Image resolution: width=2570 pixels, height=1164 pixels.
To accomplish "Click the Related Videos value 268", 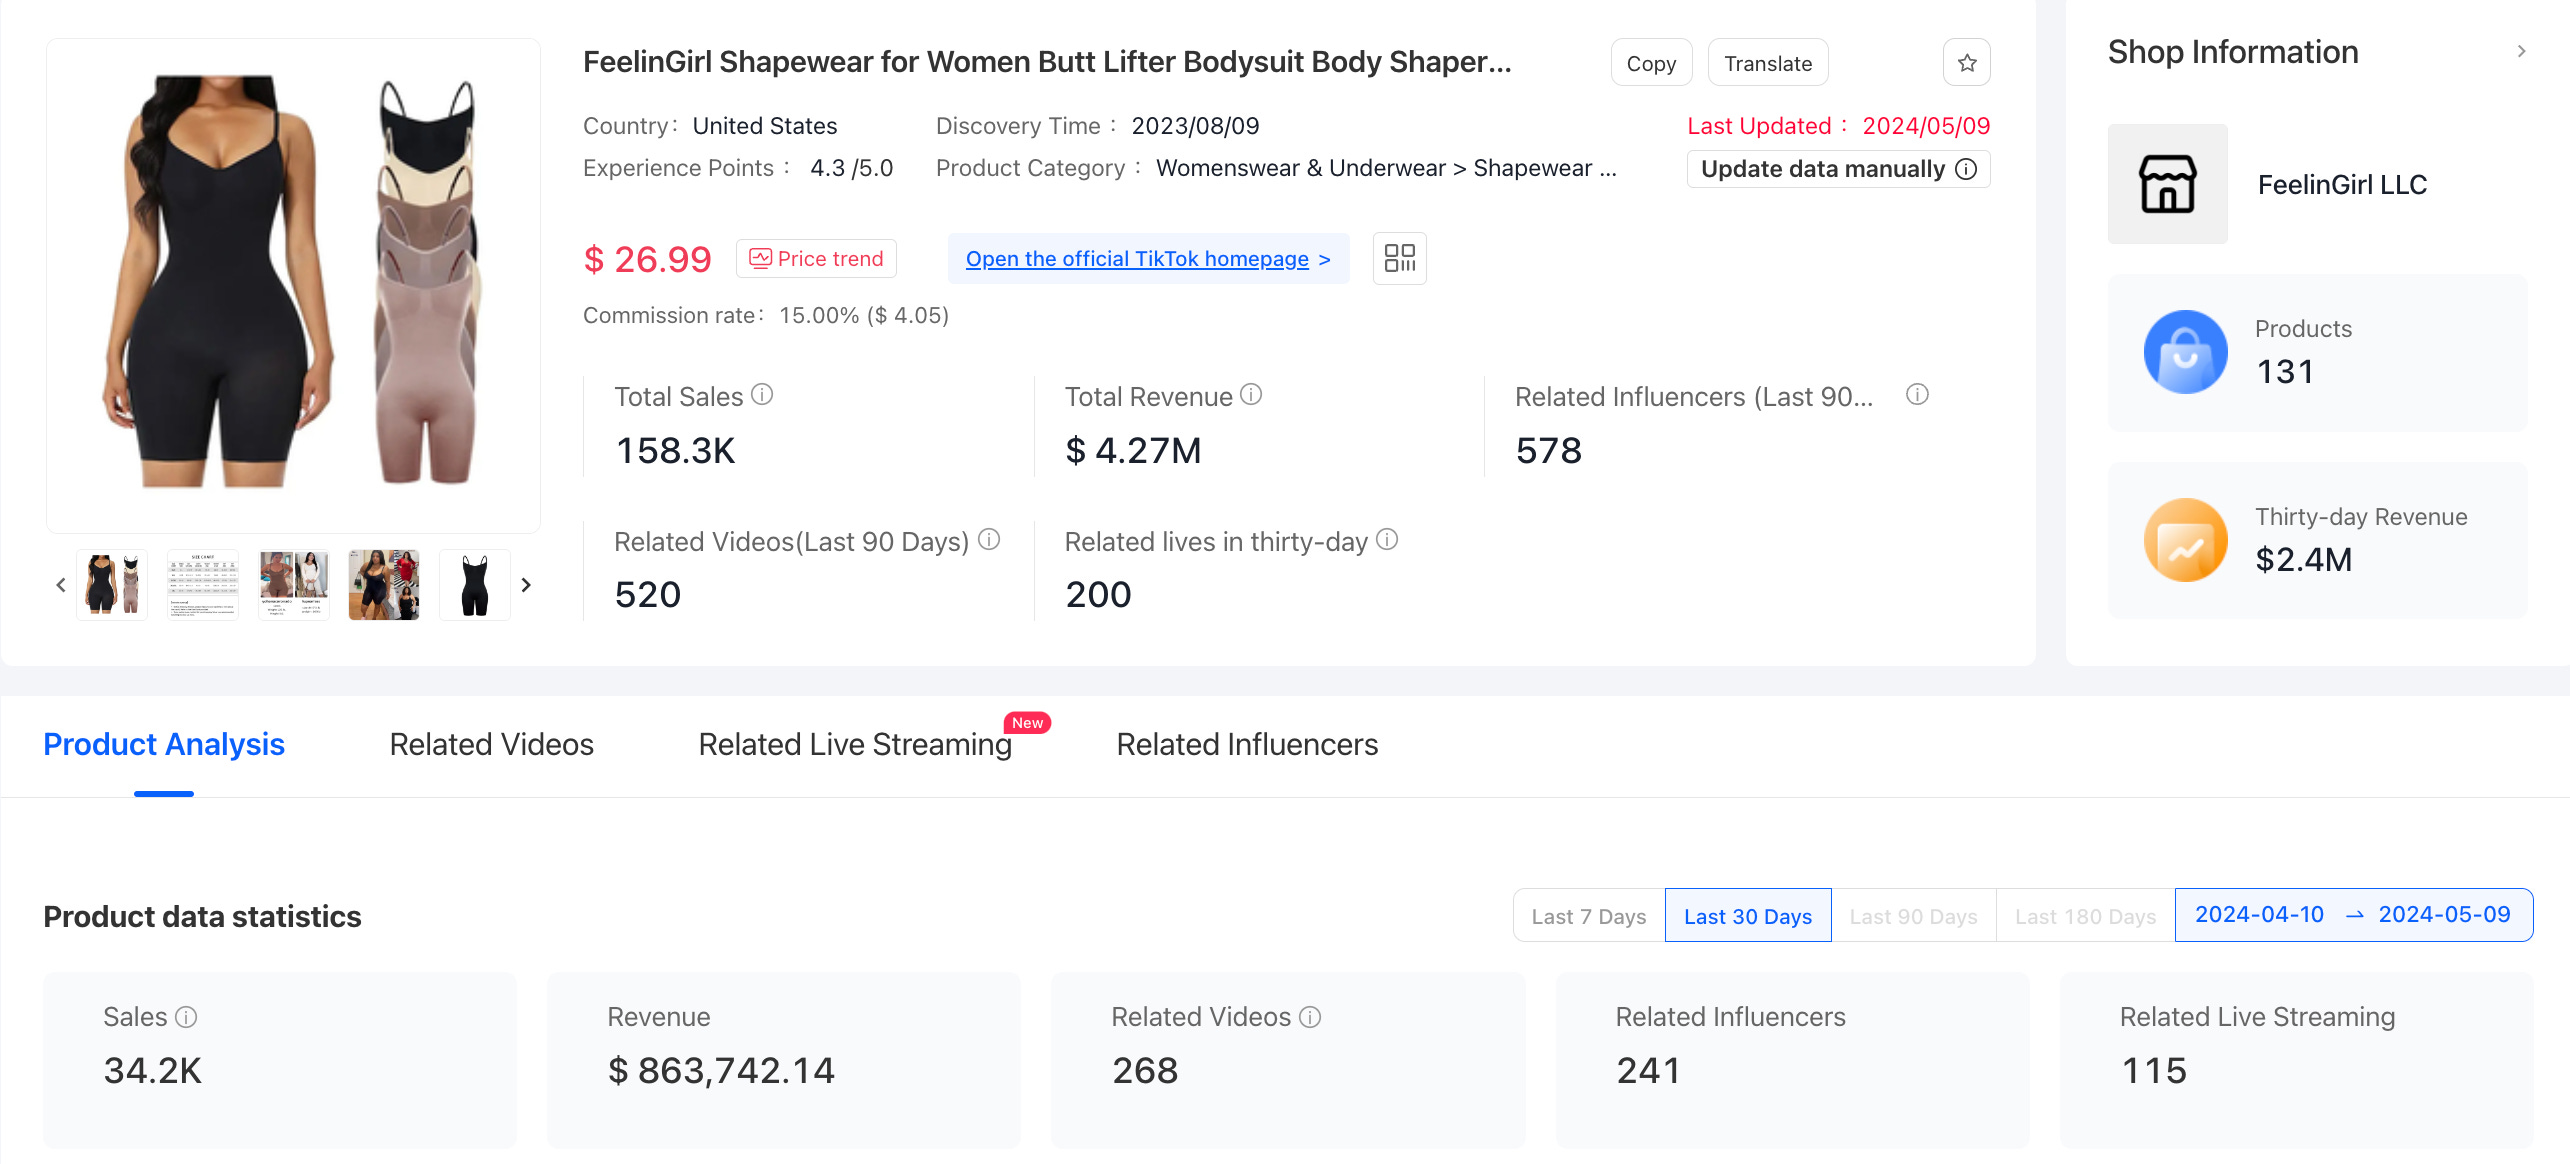I will click(x=1145, y=1071).
